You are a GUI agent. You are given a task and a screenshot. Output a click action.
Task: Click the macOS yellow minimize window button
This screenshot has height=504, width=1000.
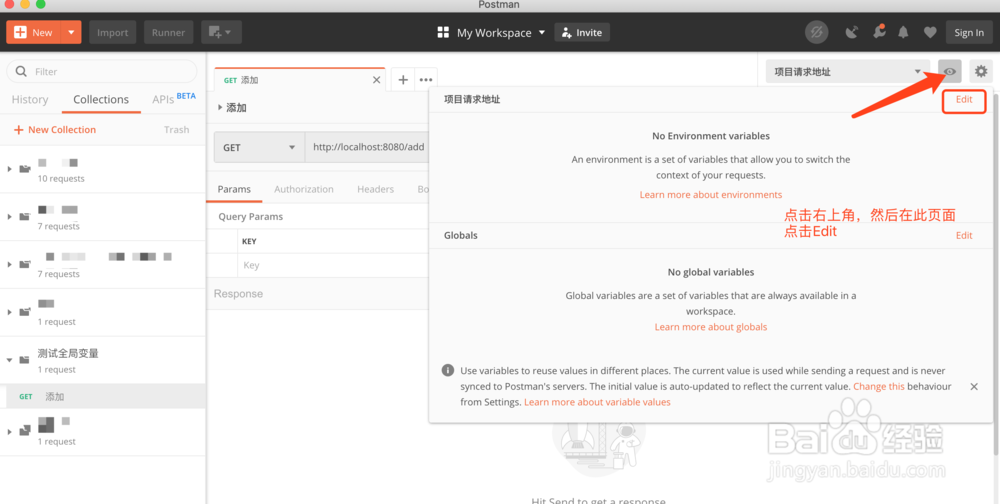25,4
